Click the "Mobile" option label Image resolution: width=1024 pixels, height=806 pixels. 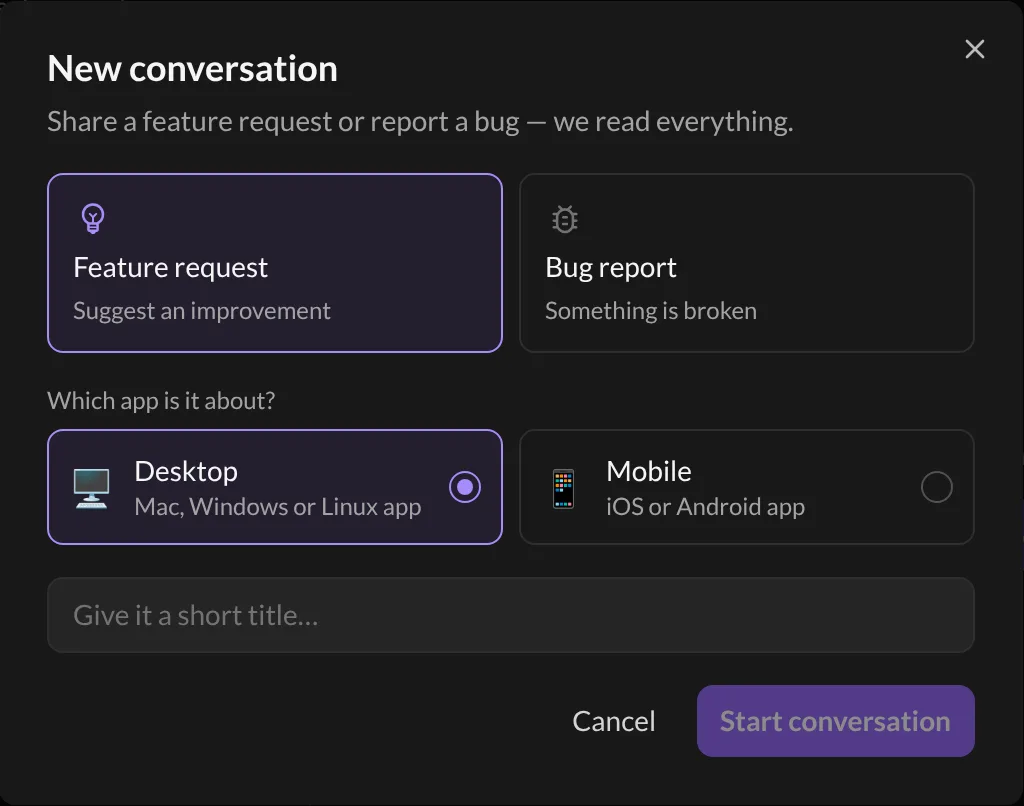point(648,472)
